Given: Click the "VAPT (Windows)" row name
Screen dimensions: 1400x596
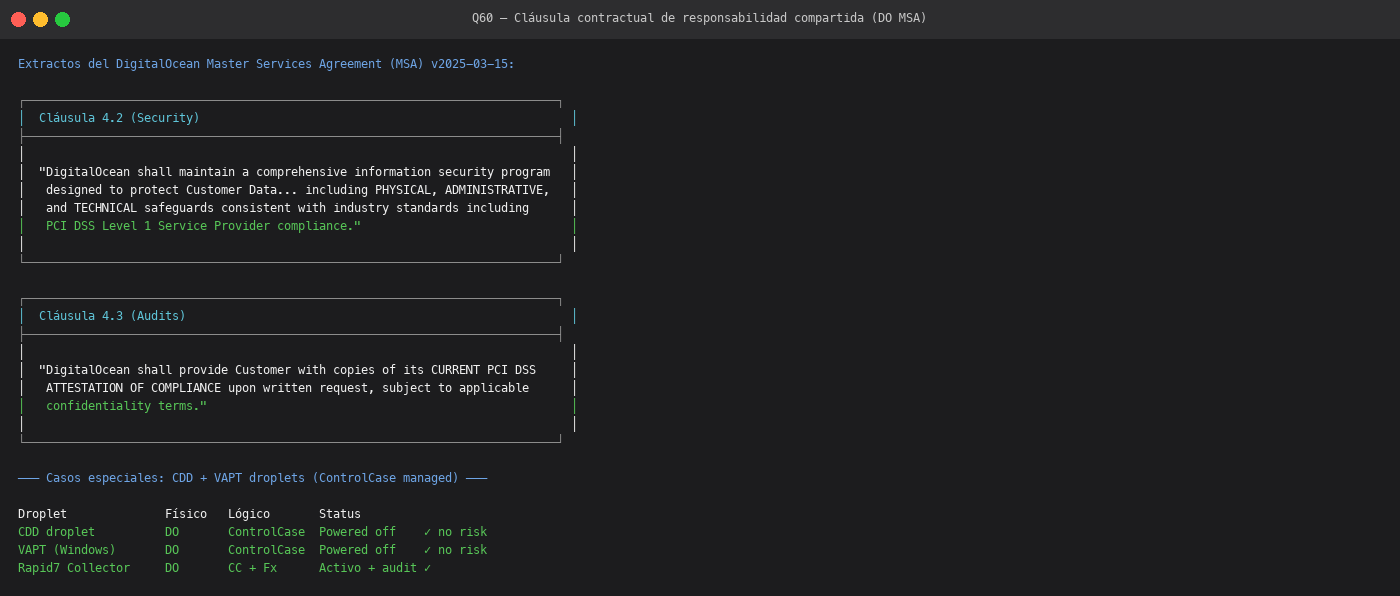Looking at the screenshot, I should point(67,550).
